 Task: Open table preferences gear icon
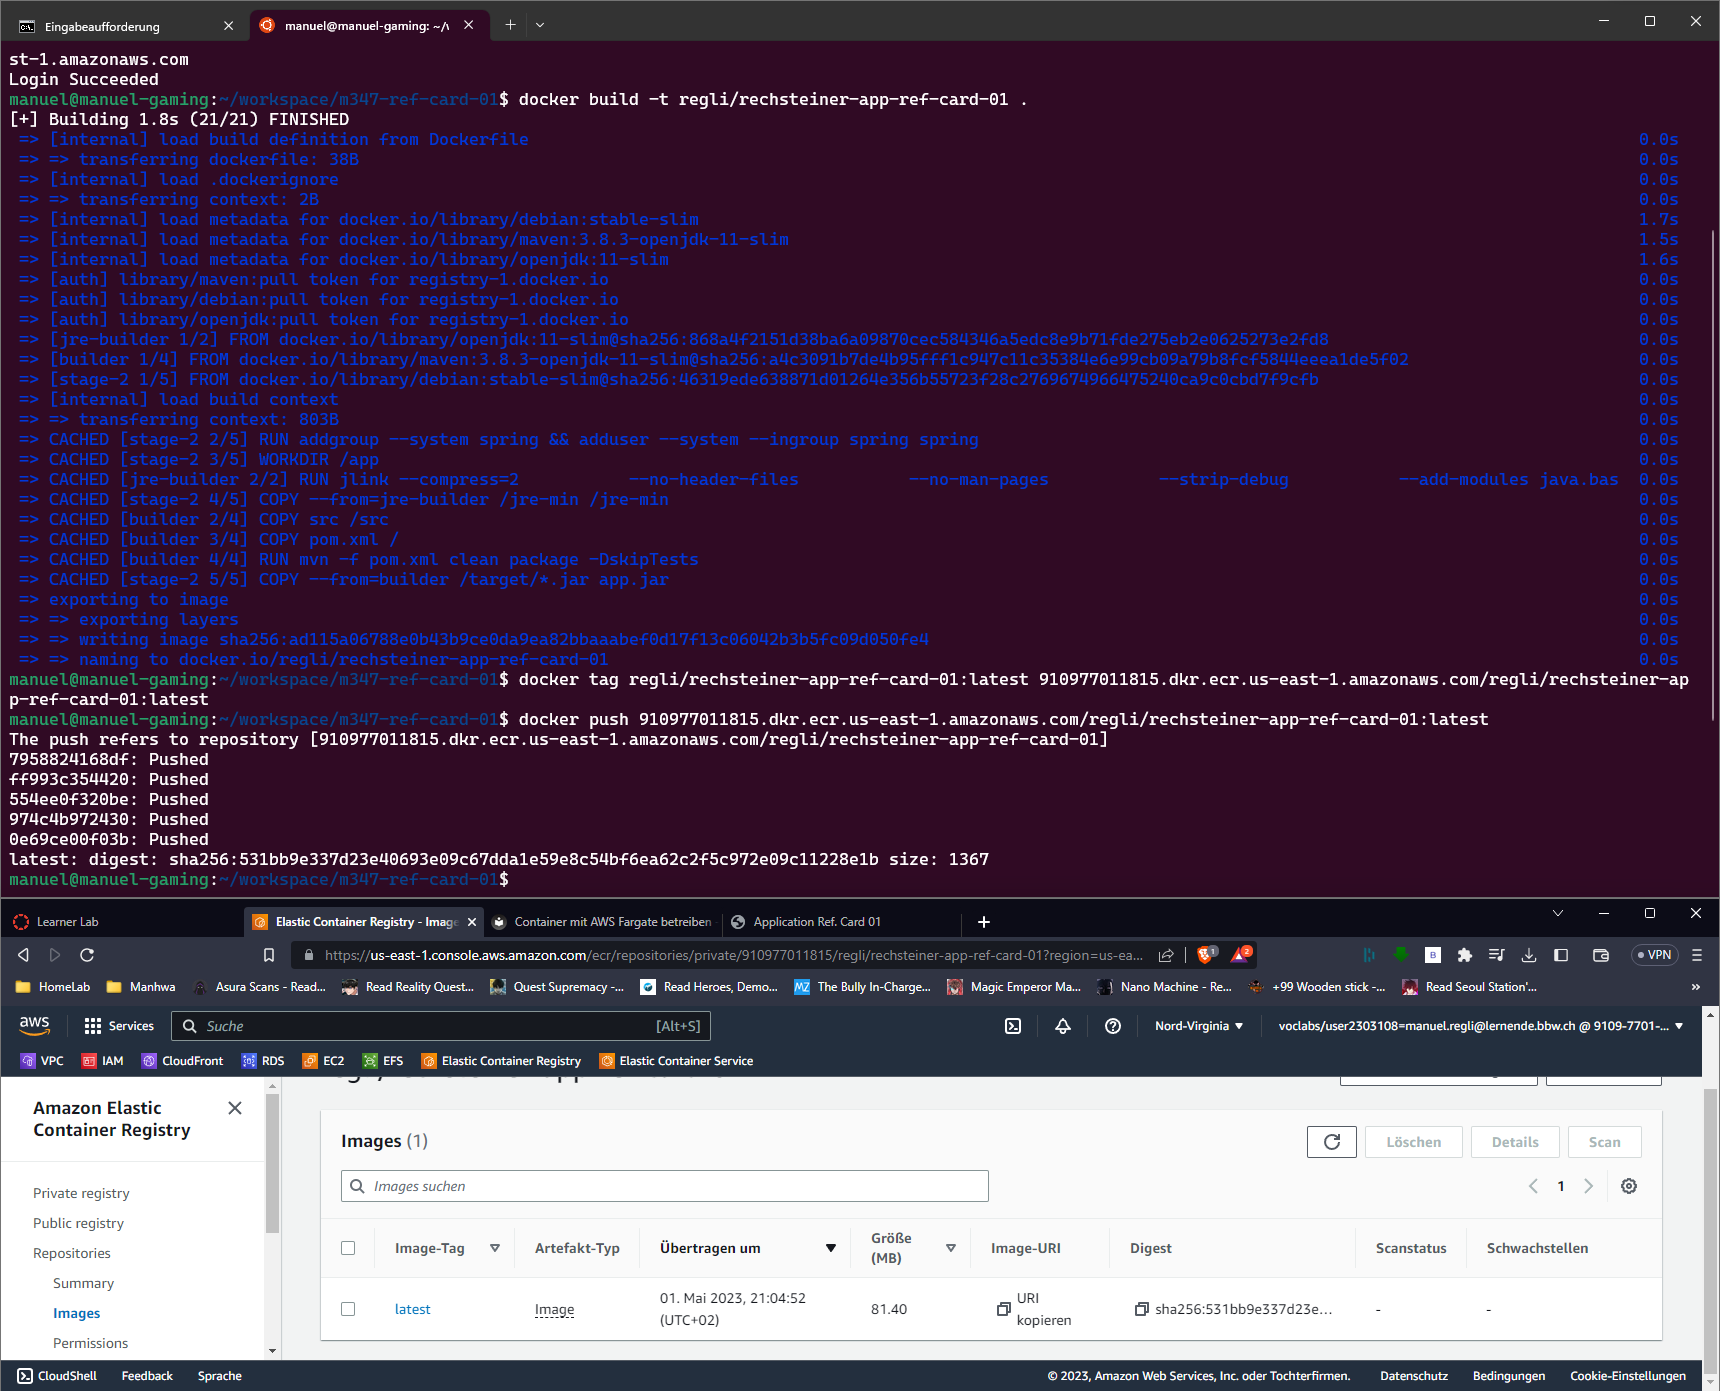(1629, 1186)
